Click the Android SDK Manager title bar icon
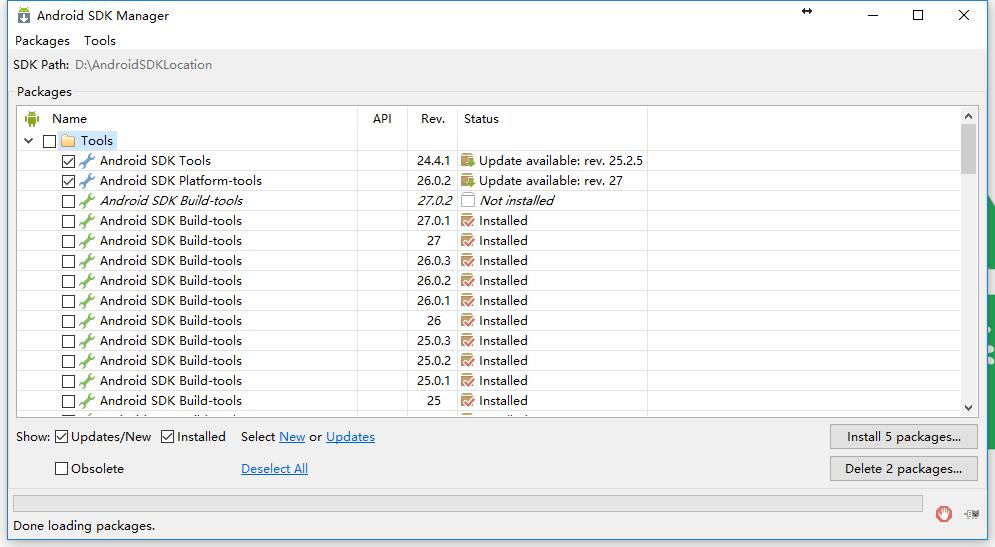This screenshot has width=995, height=547. pyautogui.click(x=23, y=15)
